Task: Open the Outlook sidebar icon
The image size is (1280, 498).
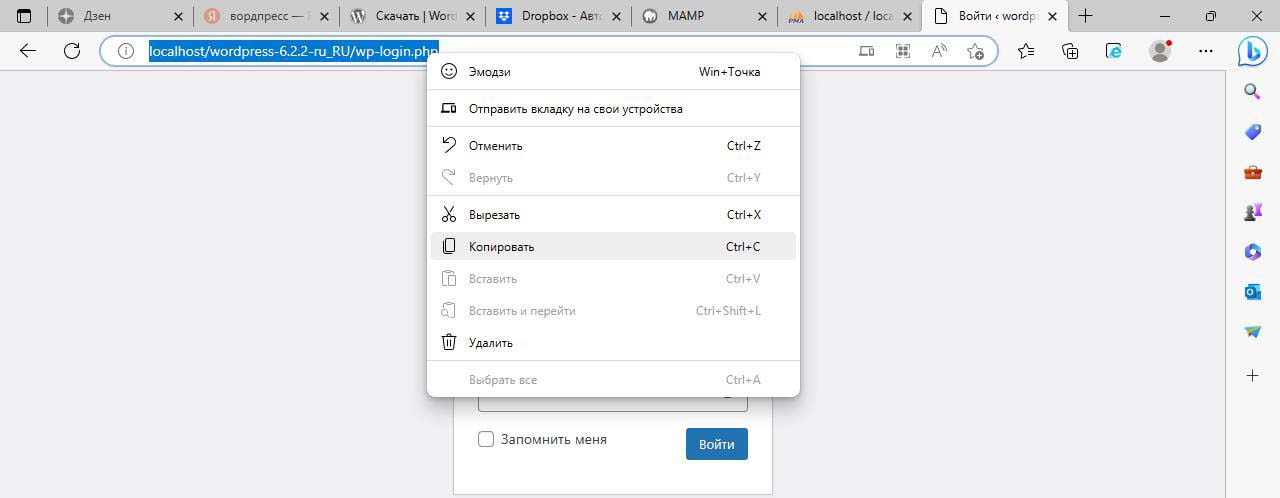Action: 1252,292
